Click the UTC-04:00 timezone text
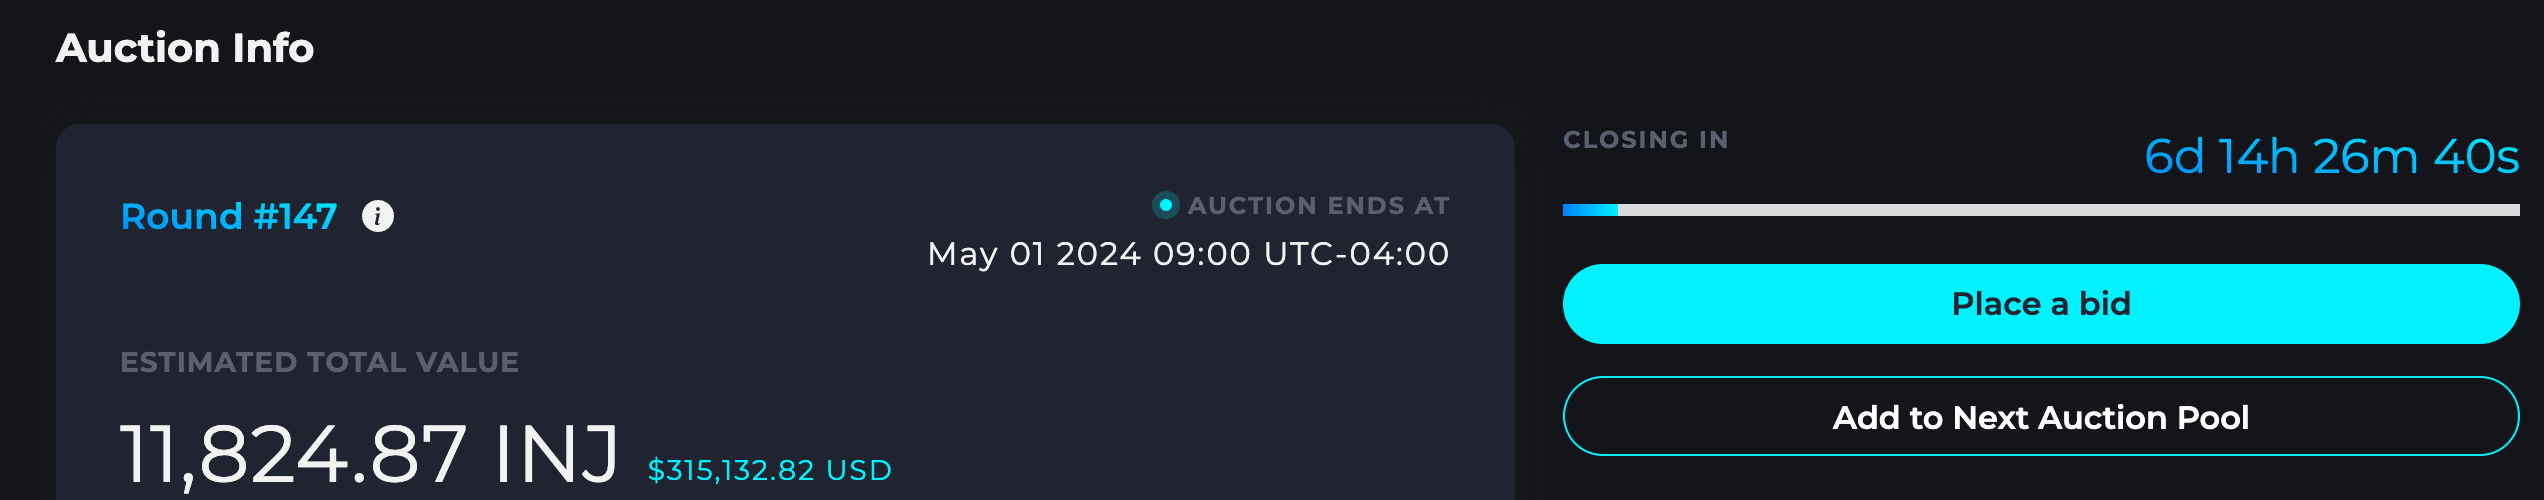This screenshot has height=500, width=2544. (1356, 254)
